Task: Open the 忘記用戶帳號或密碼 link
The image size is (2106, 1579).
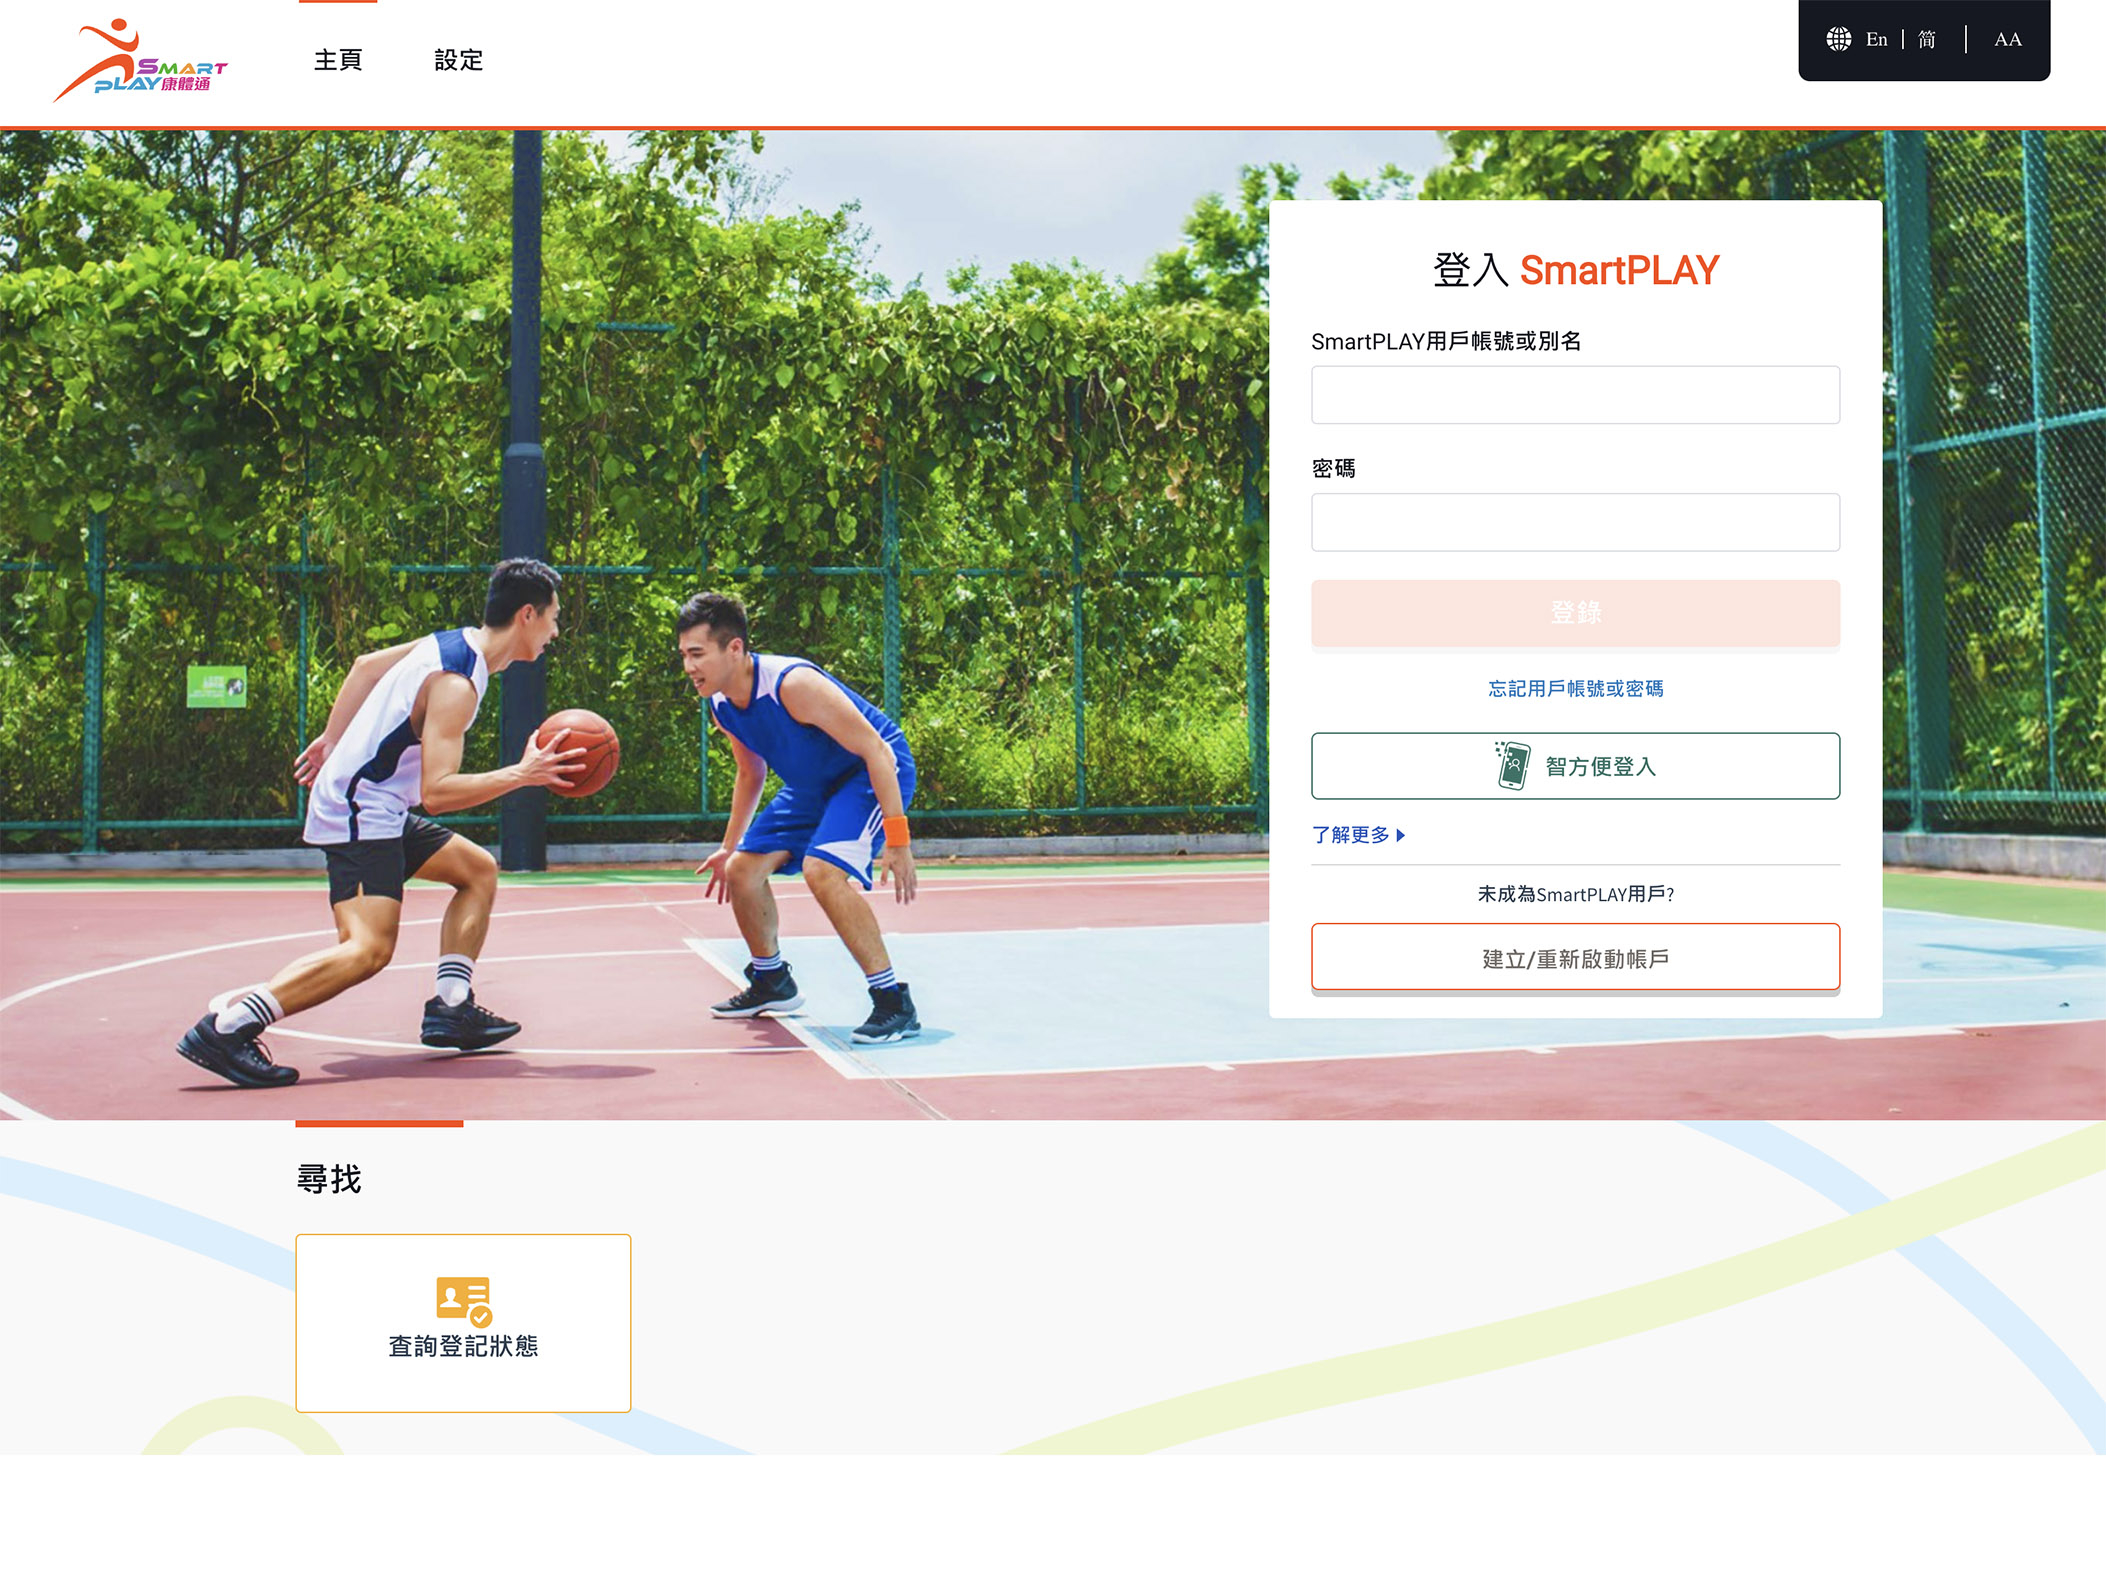Action: click(1575, 689)
